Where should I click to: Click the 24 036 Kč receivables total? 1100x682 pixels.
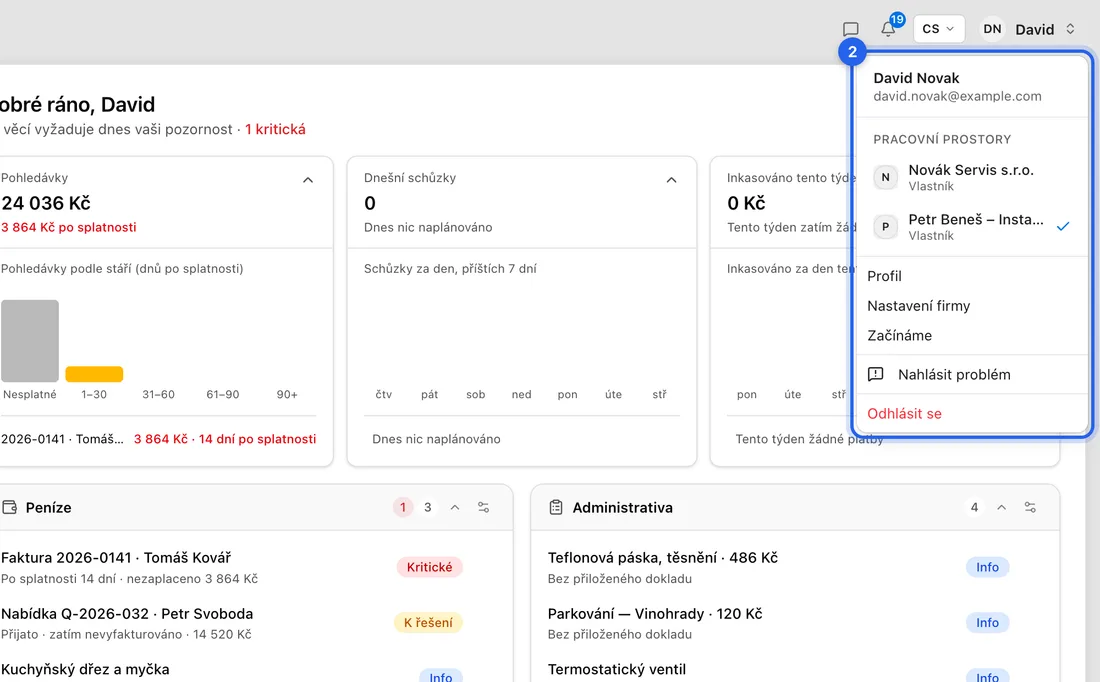[x=46, y=203]
